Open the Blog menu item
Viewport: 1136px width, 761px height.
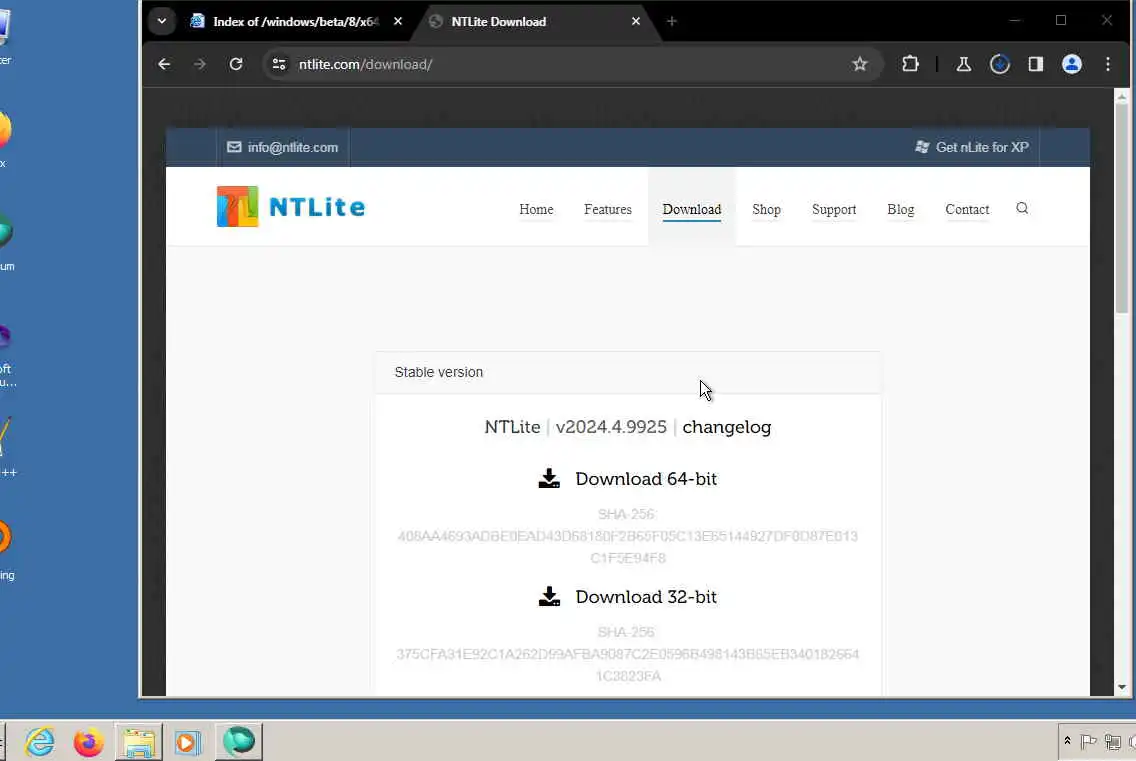click(x=901, y=209)
